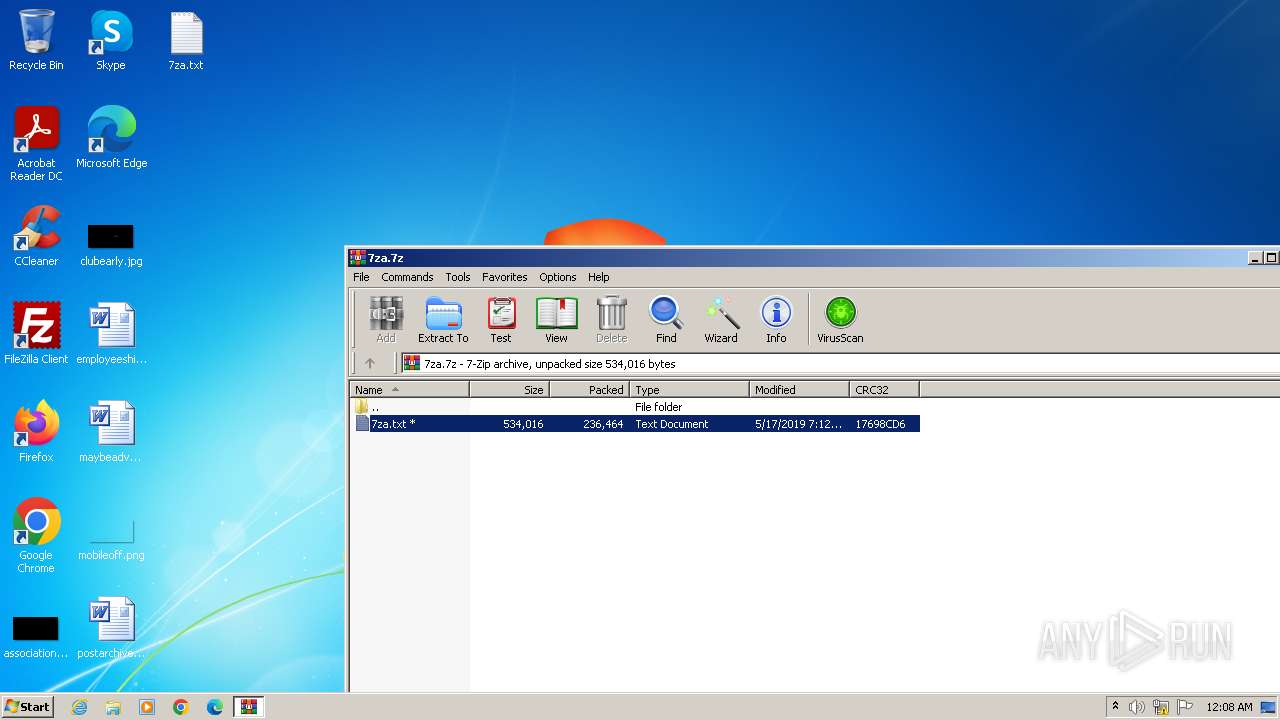1280x720 pixels.
Task: Select the 7za.txt file row
Action: pyautogui.click(x=635, y=424)
